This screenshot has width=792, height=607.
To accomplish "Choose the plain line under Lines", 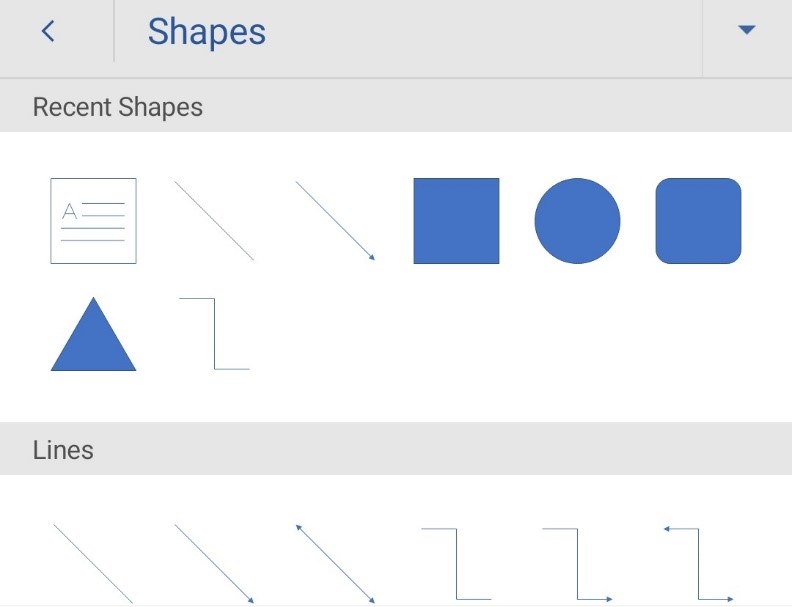I will 93,564.
